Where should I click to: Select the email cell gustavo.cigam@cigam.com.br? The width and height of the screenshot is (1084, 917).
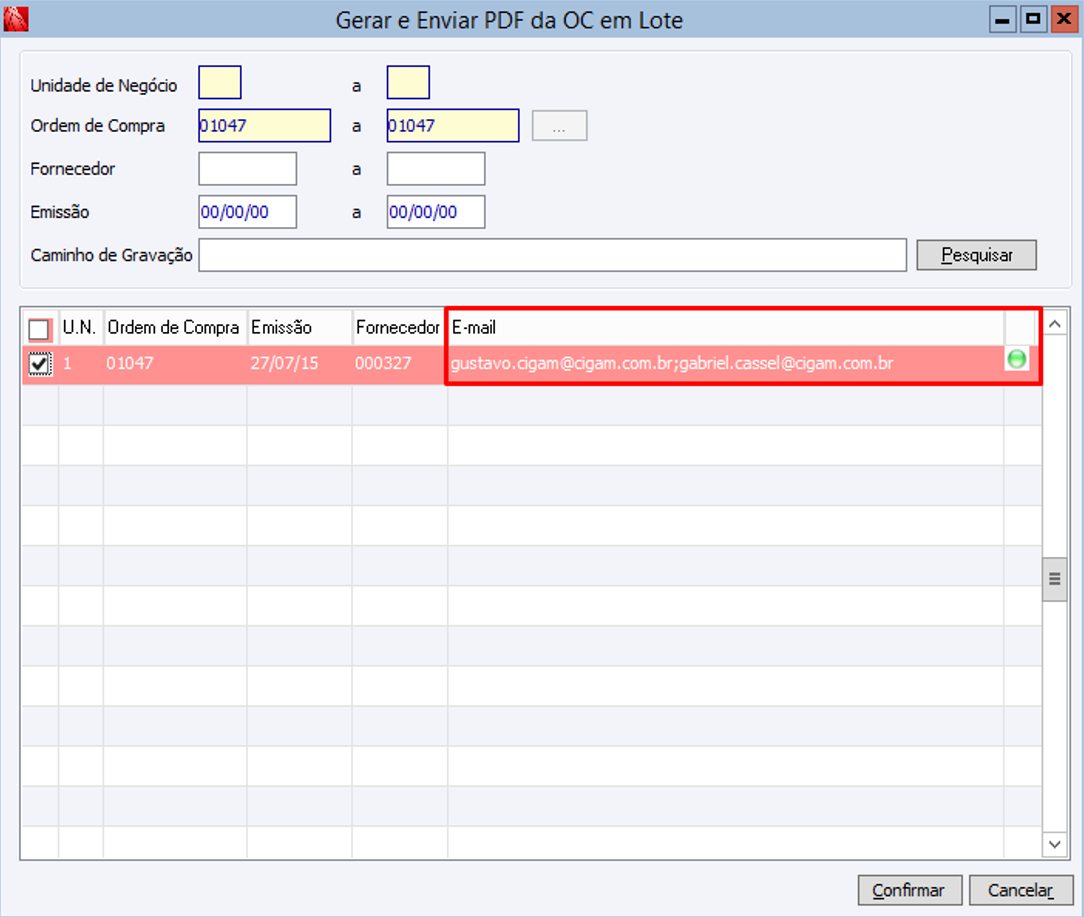(726, 364)
